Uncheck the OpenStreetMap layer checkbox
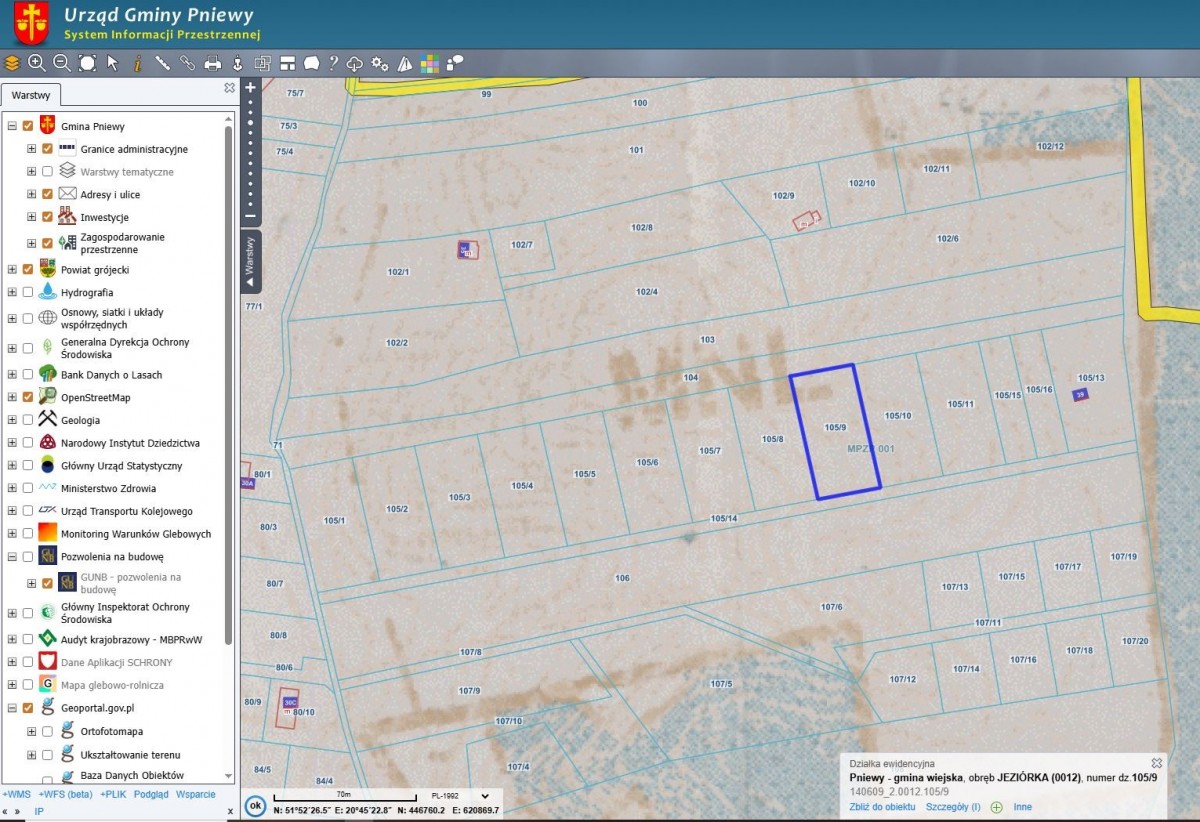Image resolution: width=1200 pixels, height=822 pixels. [28, 397]
